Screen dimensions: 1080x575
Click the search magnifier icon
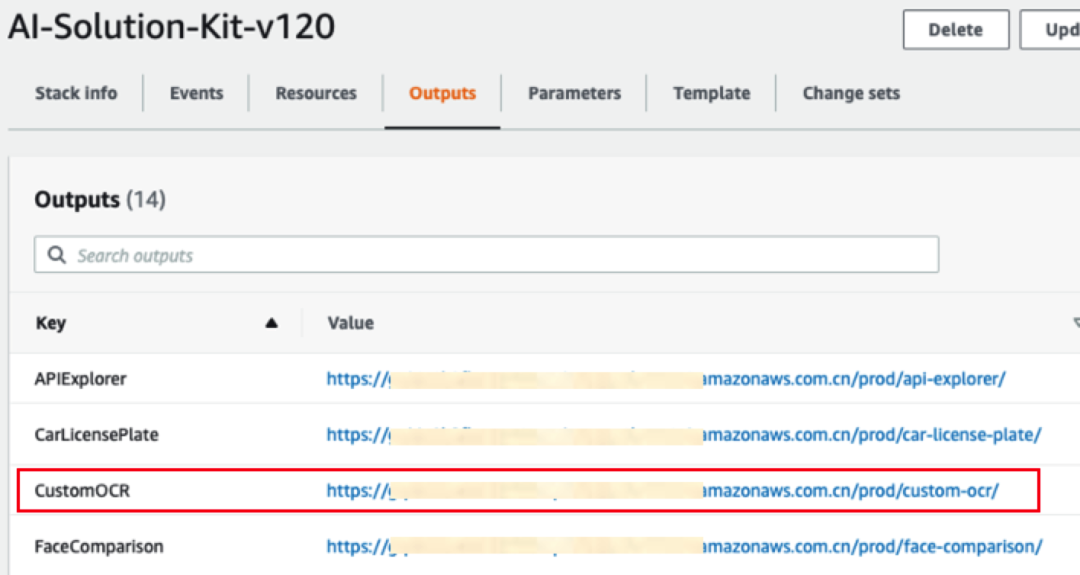(56, 255)
